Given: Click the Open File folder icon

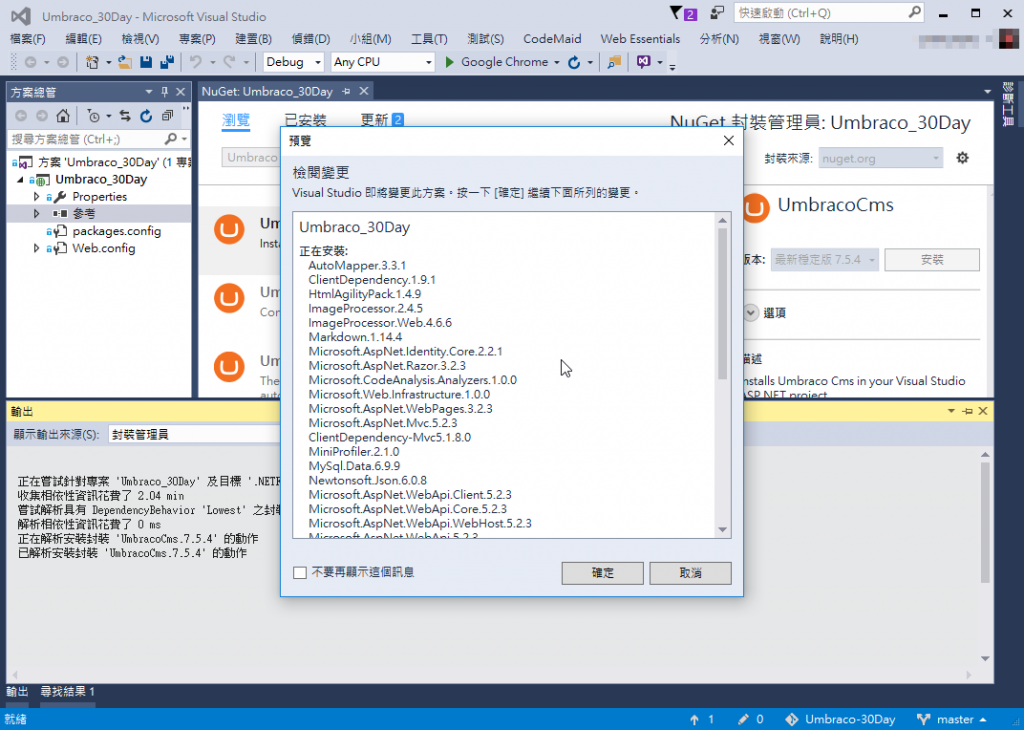Looking at the screenshot, I should 124,62.
